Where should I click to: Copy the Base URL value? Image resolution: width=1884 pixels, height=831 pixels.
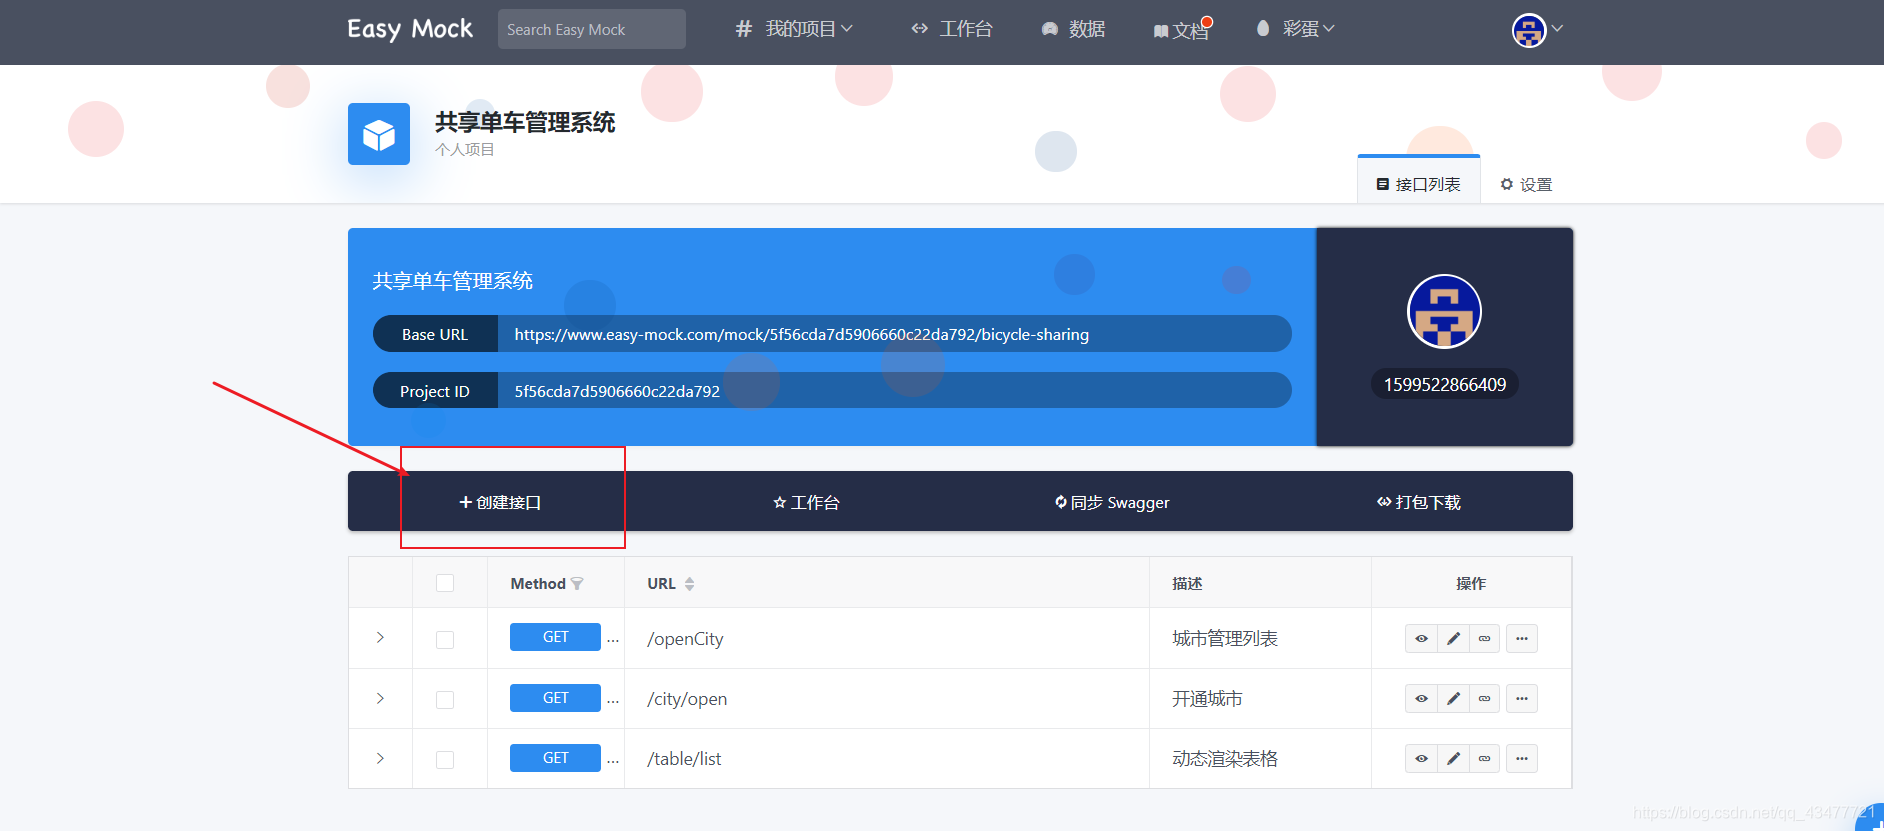click(802, 334)
